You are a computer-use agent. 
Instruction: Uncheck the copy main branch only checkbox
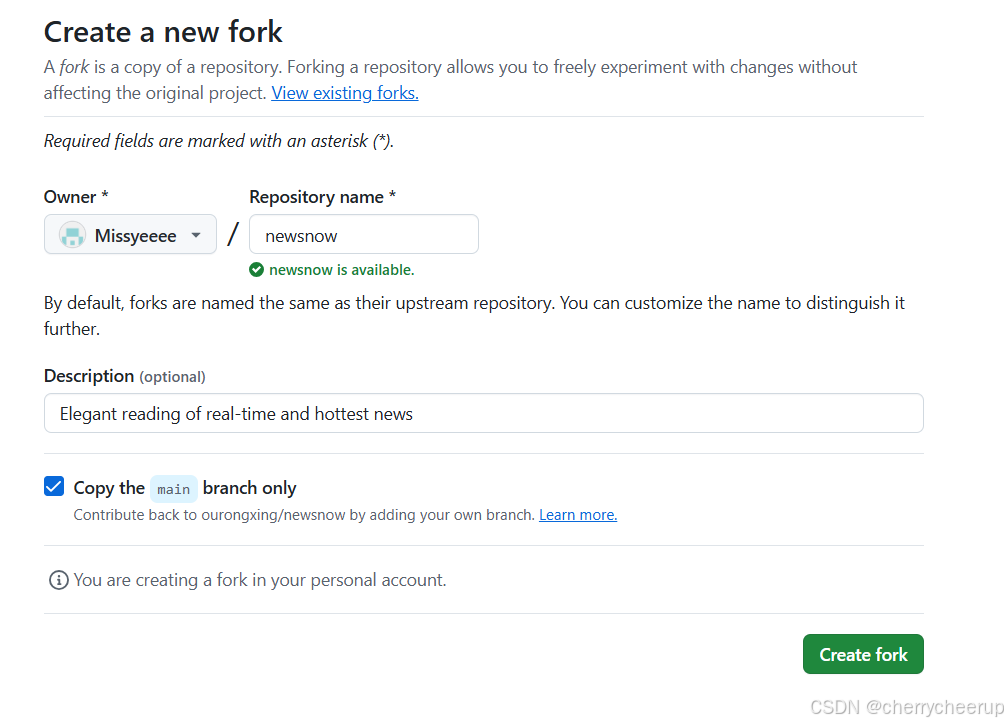[54, 487]
